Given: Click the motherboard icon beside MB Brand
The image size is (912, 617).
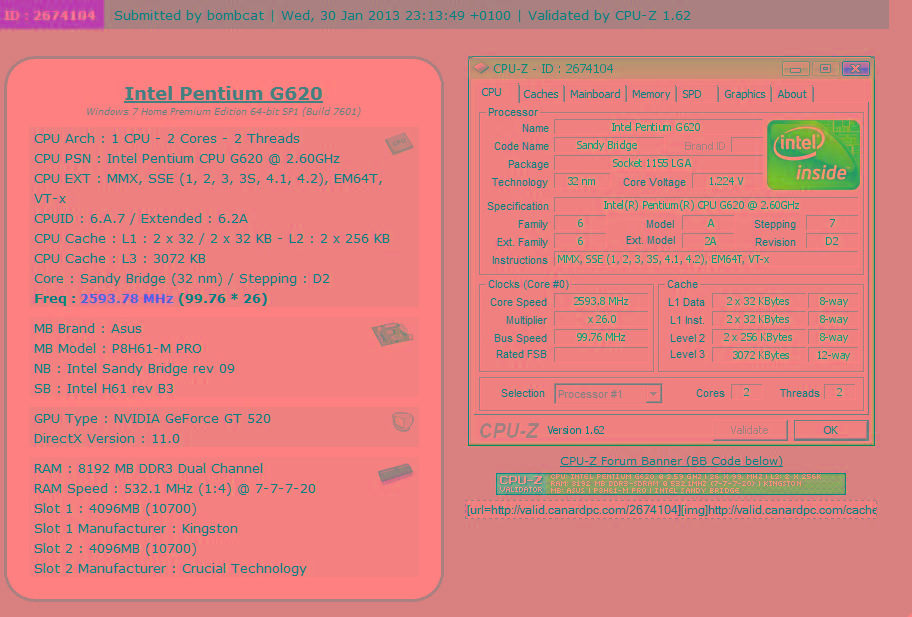Looking at the screenshot, I should click(392, 334).
